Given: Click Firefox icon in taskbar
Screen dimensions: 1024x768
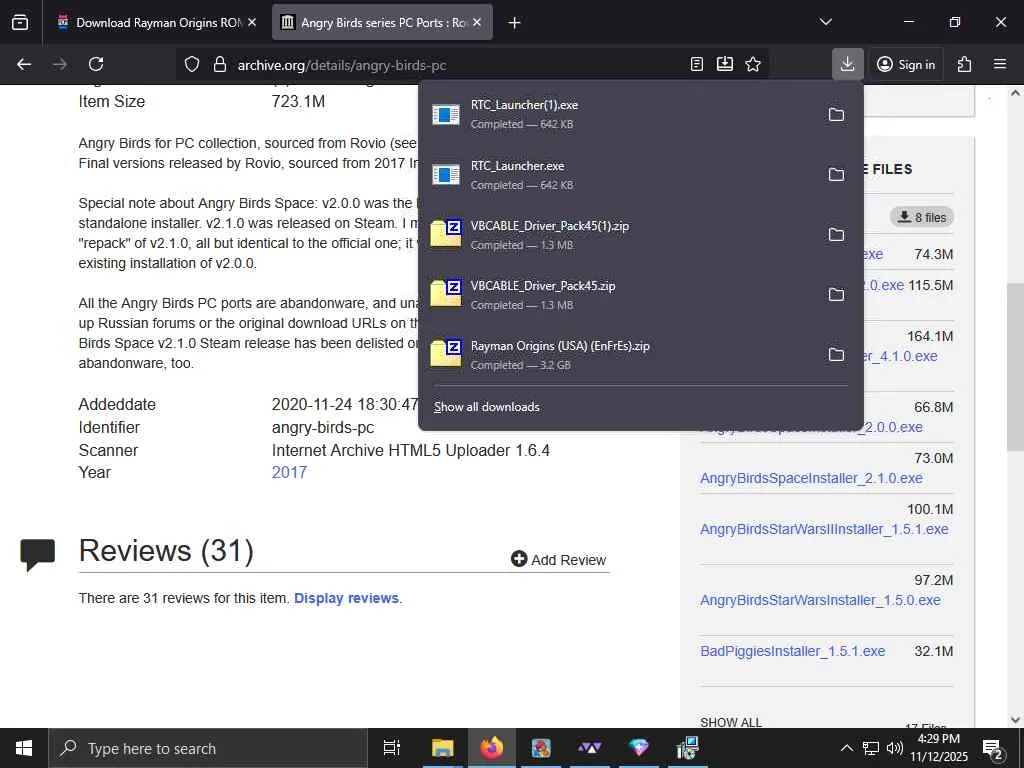Looking at the screenshot, I should click(x=492, y=748).
